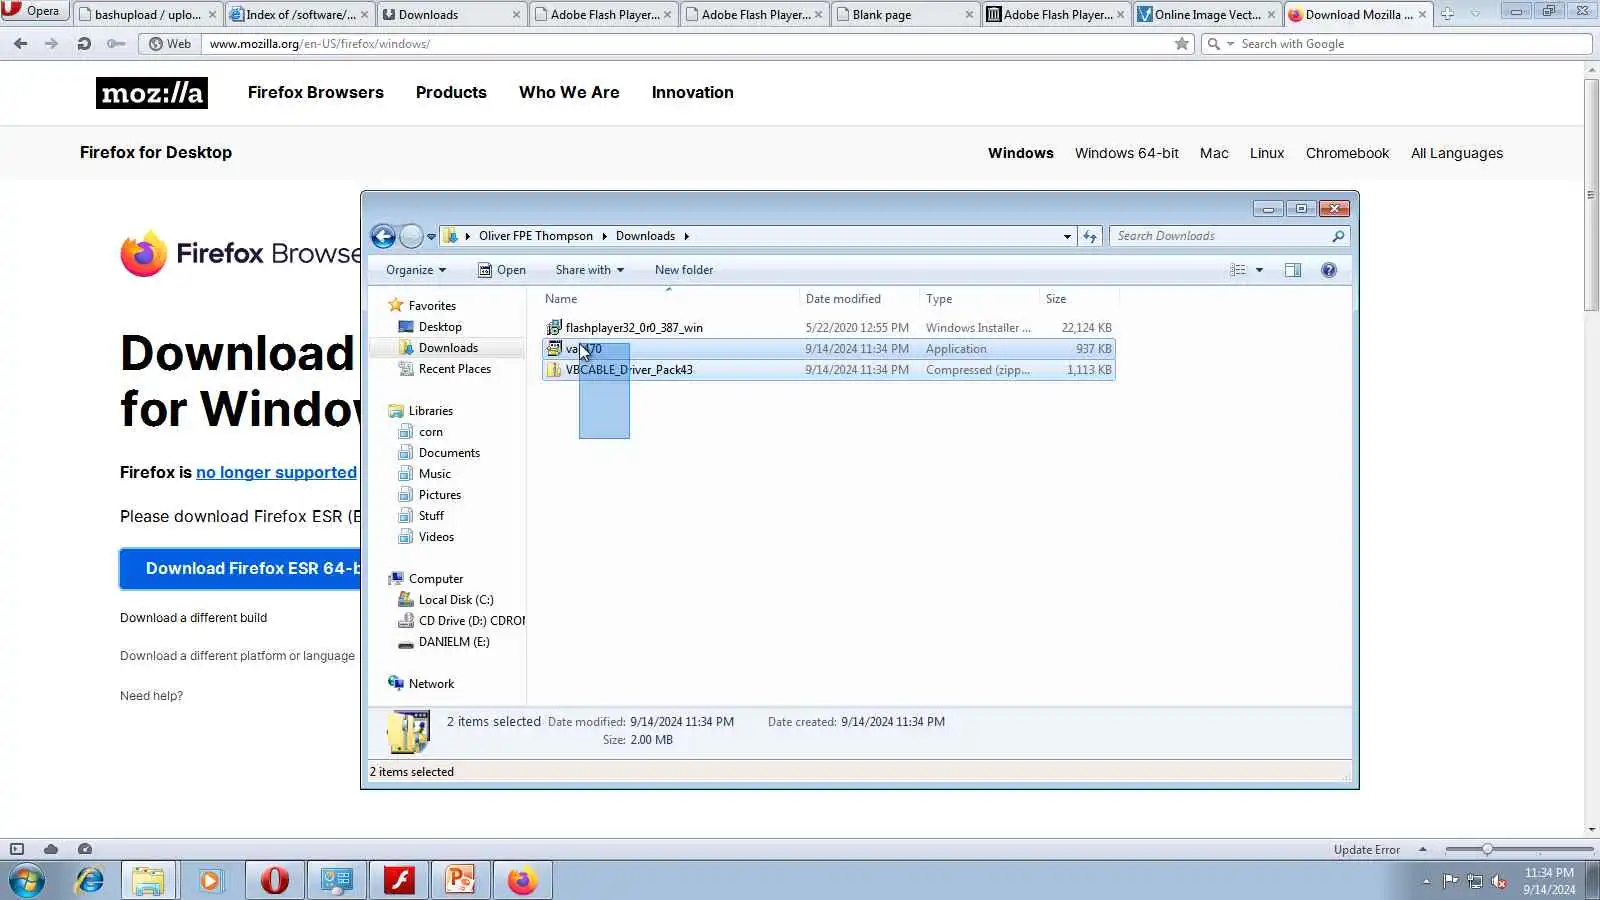This screenshot has height=900, width=1600.
Task: Open a new Opera tab with plus button
Action: (x=1447, y=14)
